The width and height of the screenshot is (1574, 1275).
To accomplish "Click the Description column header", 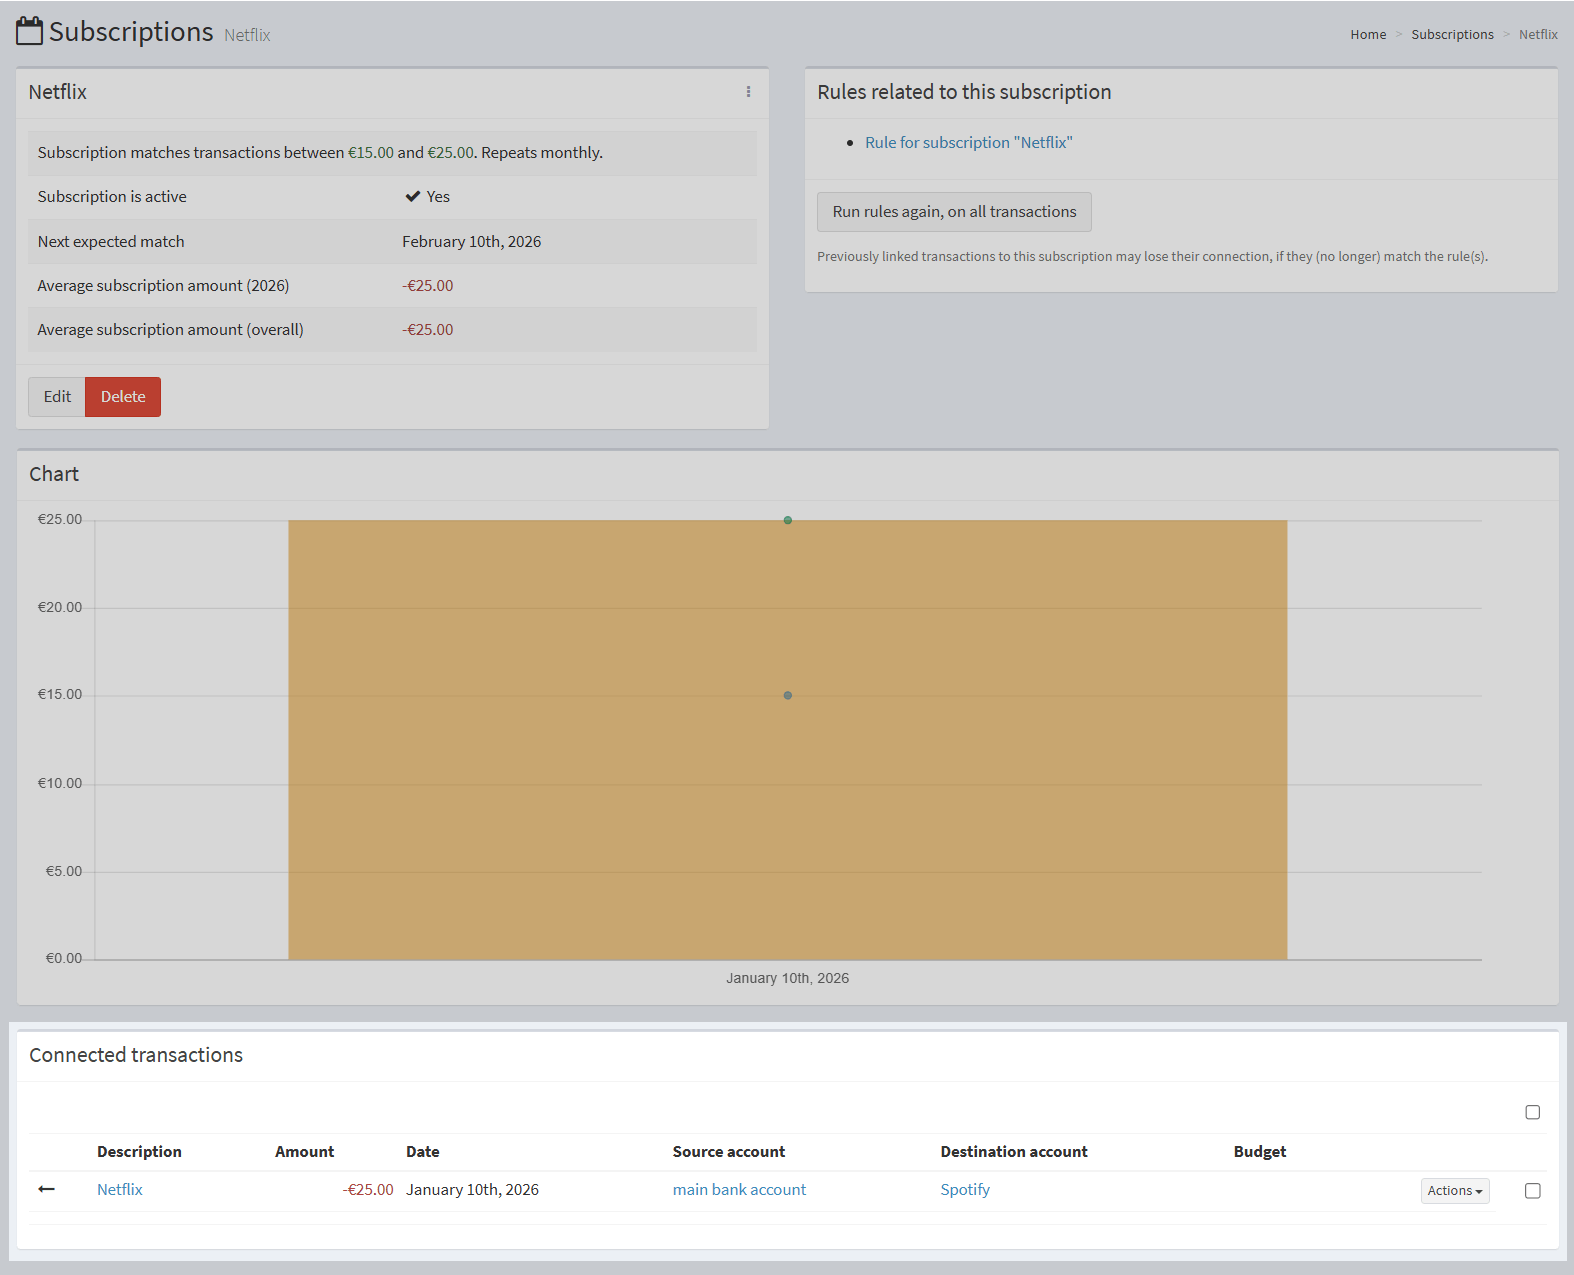I will (x=139, y=1152).
